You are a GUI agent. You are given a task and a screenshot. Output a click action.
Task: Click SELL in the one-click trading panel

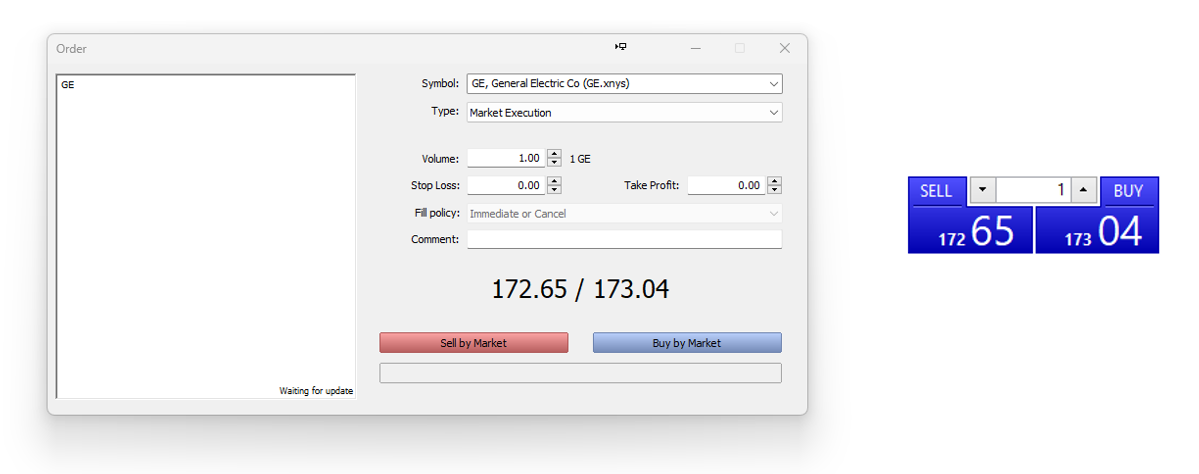(936, 191)
